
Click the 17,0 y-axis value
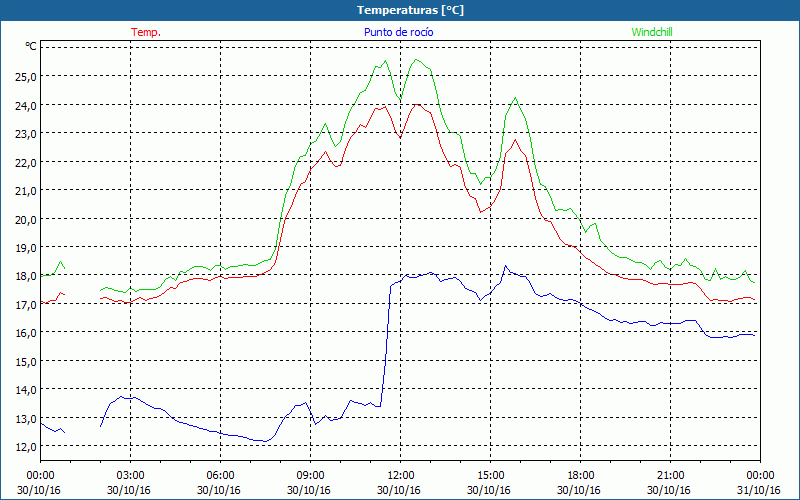tap(27, 304)
